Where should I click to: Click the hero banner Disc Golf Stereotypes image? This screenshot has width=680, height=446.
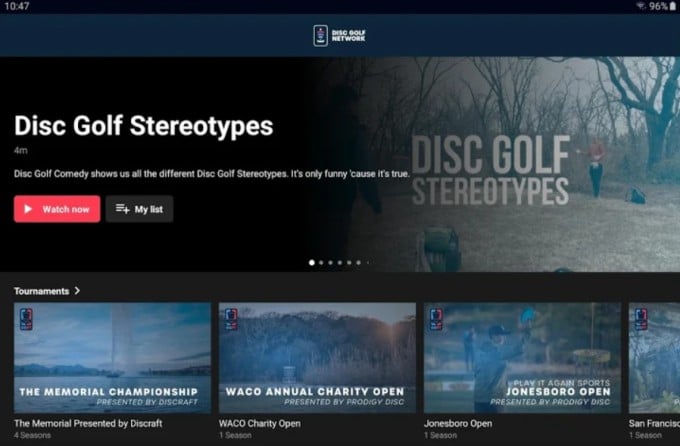(x=492, y=164)
